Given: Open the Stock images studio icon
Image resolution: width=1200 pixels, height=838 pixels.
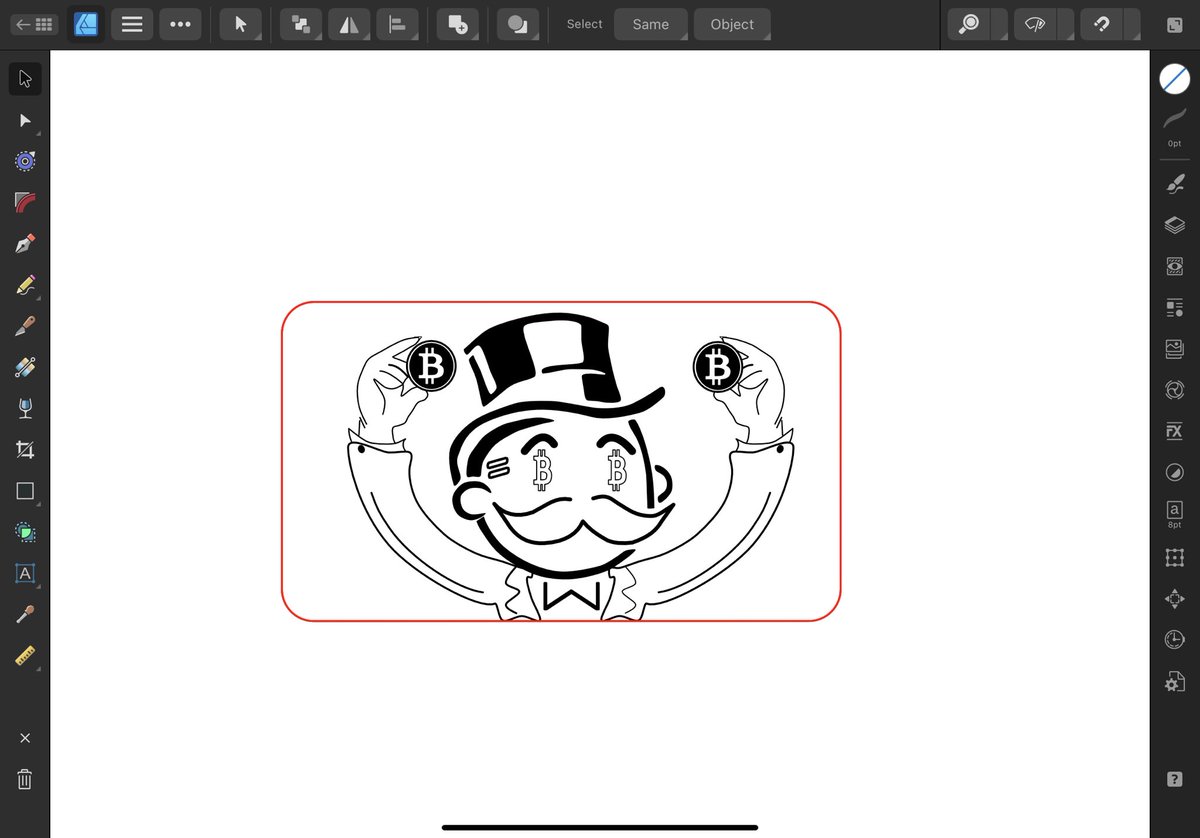Looking at the screenshot, I should point(1174,349).
